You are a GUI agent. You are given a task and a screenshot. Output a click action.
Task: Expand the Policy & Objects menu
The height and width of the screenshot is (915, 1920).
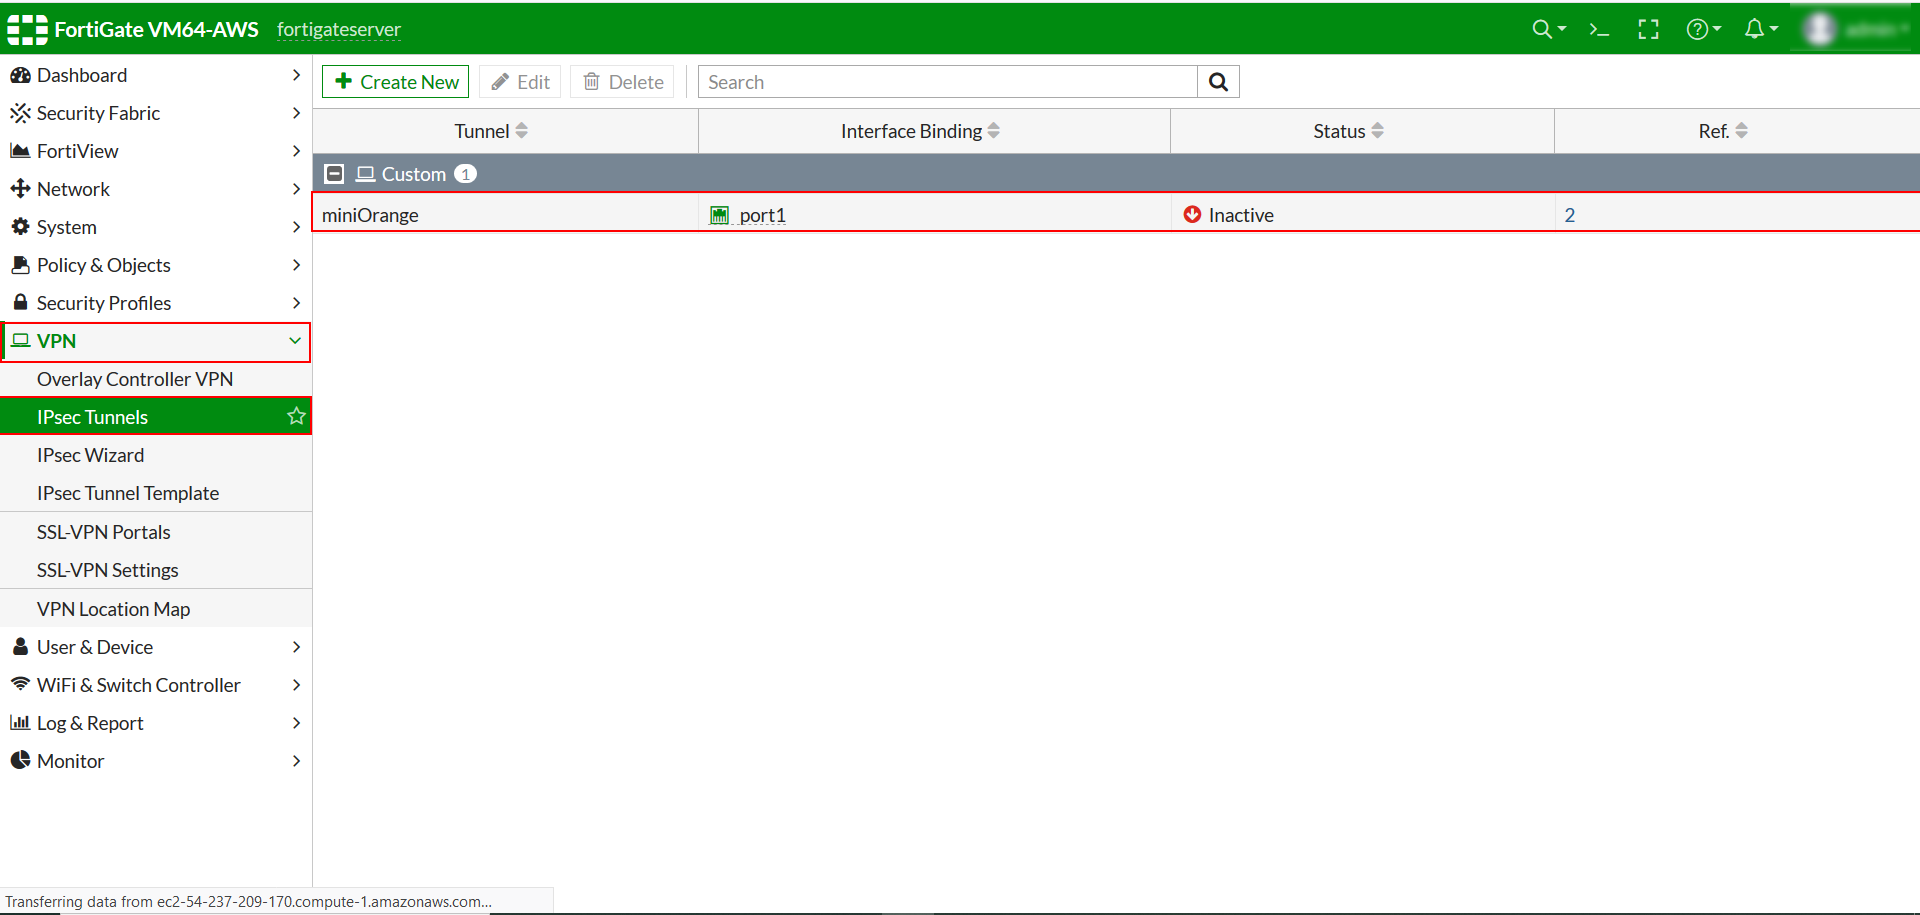click(104, 264)
